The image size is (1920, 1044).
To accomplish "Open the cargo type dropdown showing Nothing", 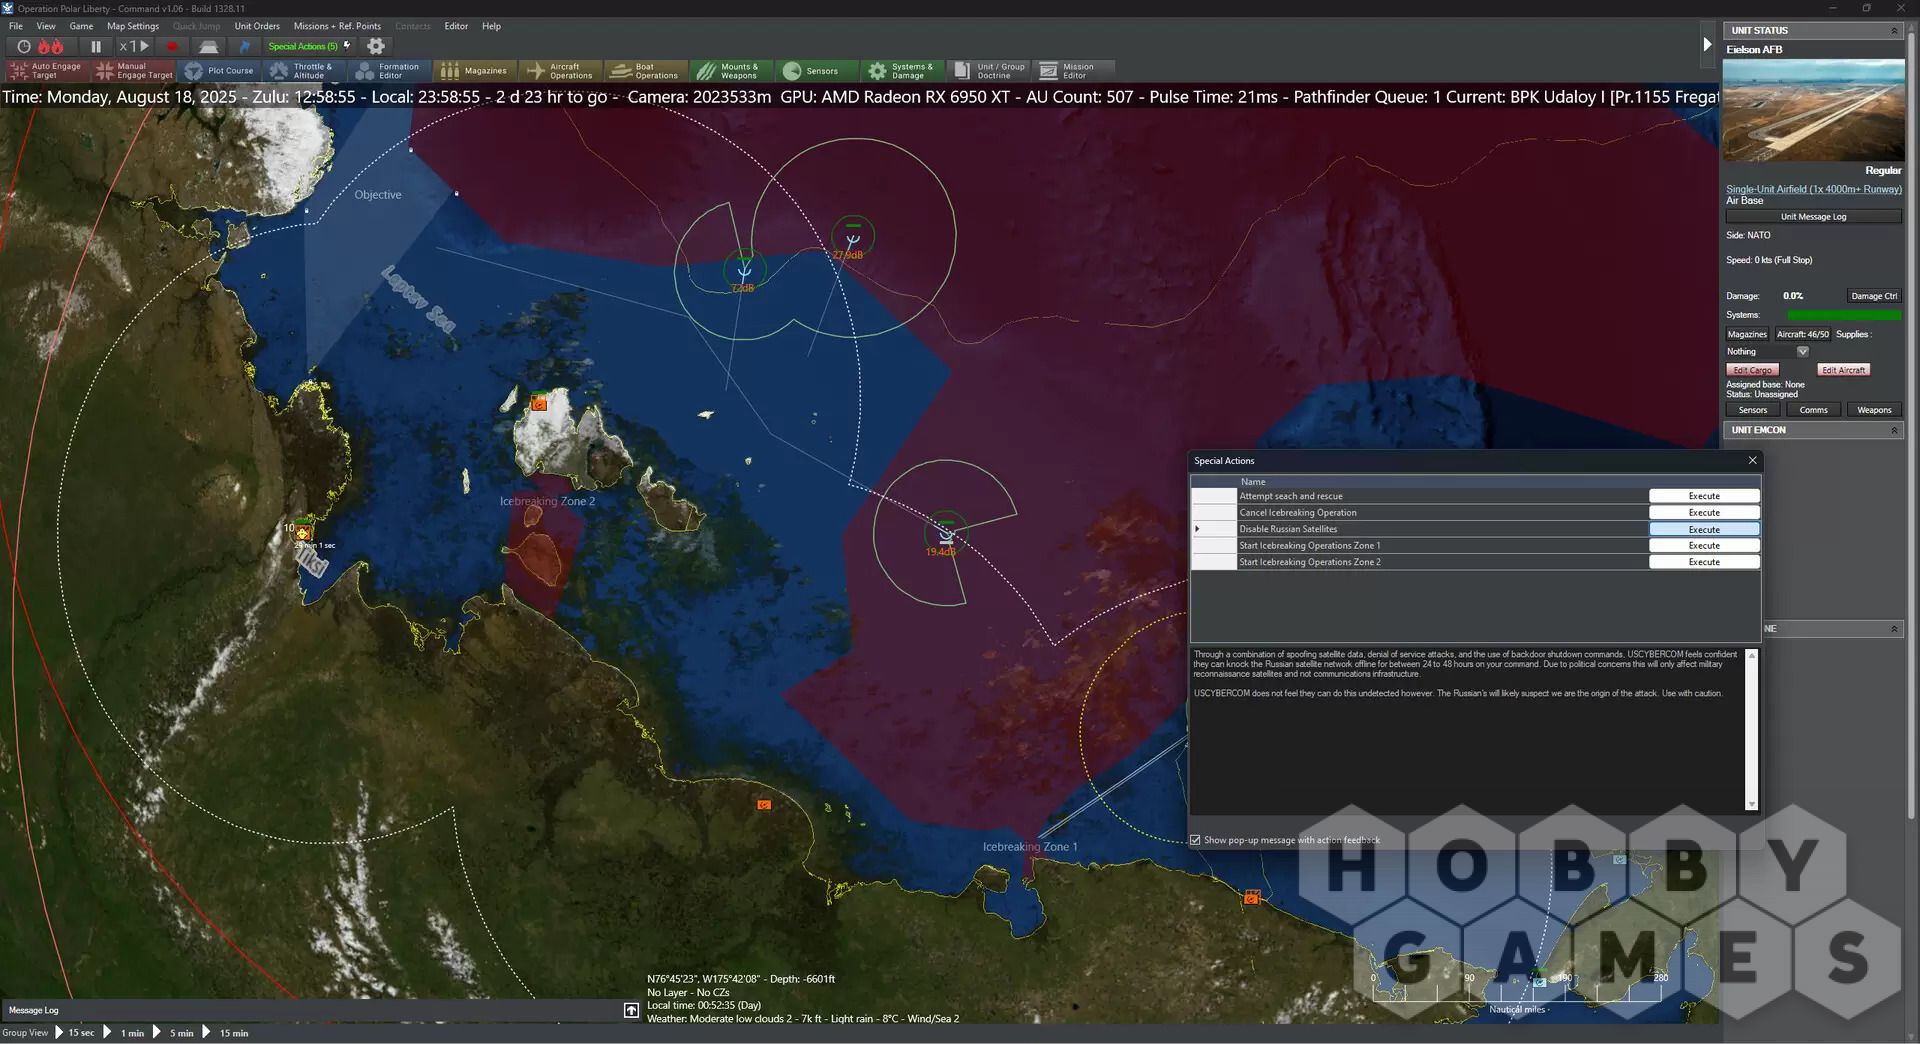I will coord(1803,352).
